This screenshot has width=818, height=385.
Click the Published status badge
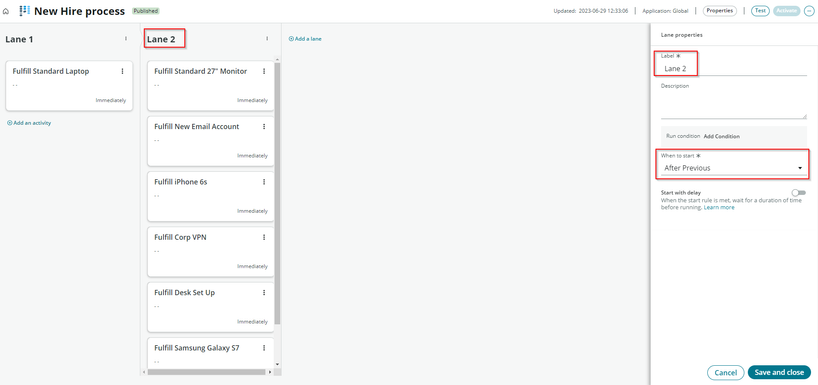point(146,11)
